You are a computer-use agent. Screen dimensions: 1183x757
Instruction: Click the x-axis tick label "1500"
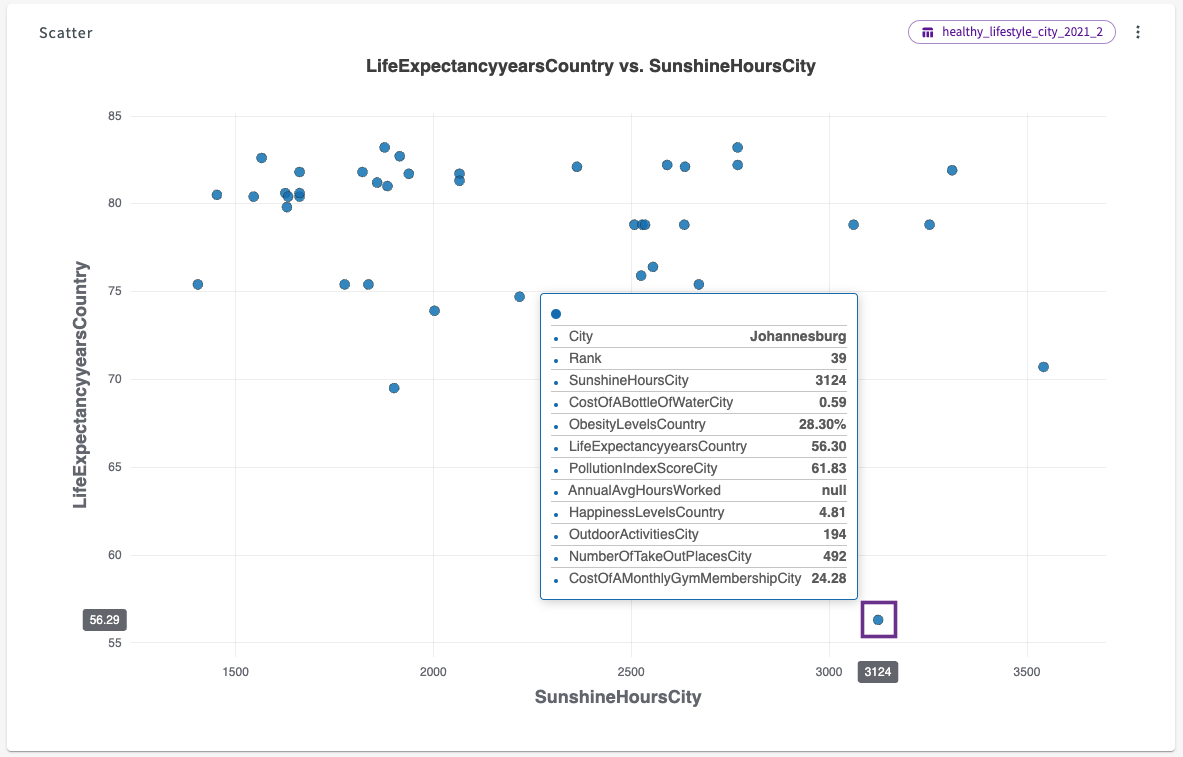[x=235, y=672]
